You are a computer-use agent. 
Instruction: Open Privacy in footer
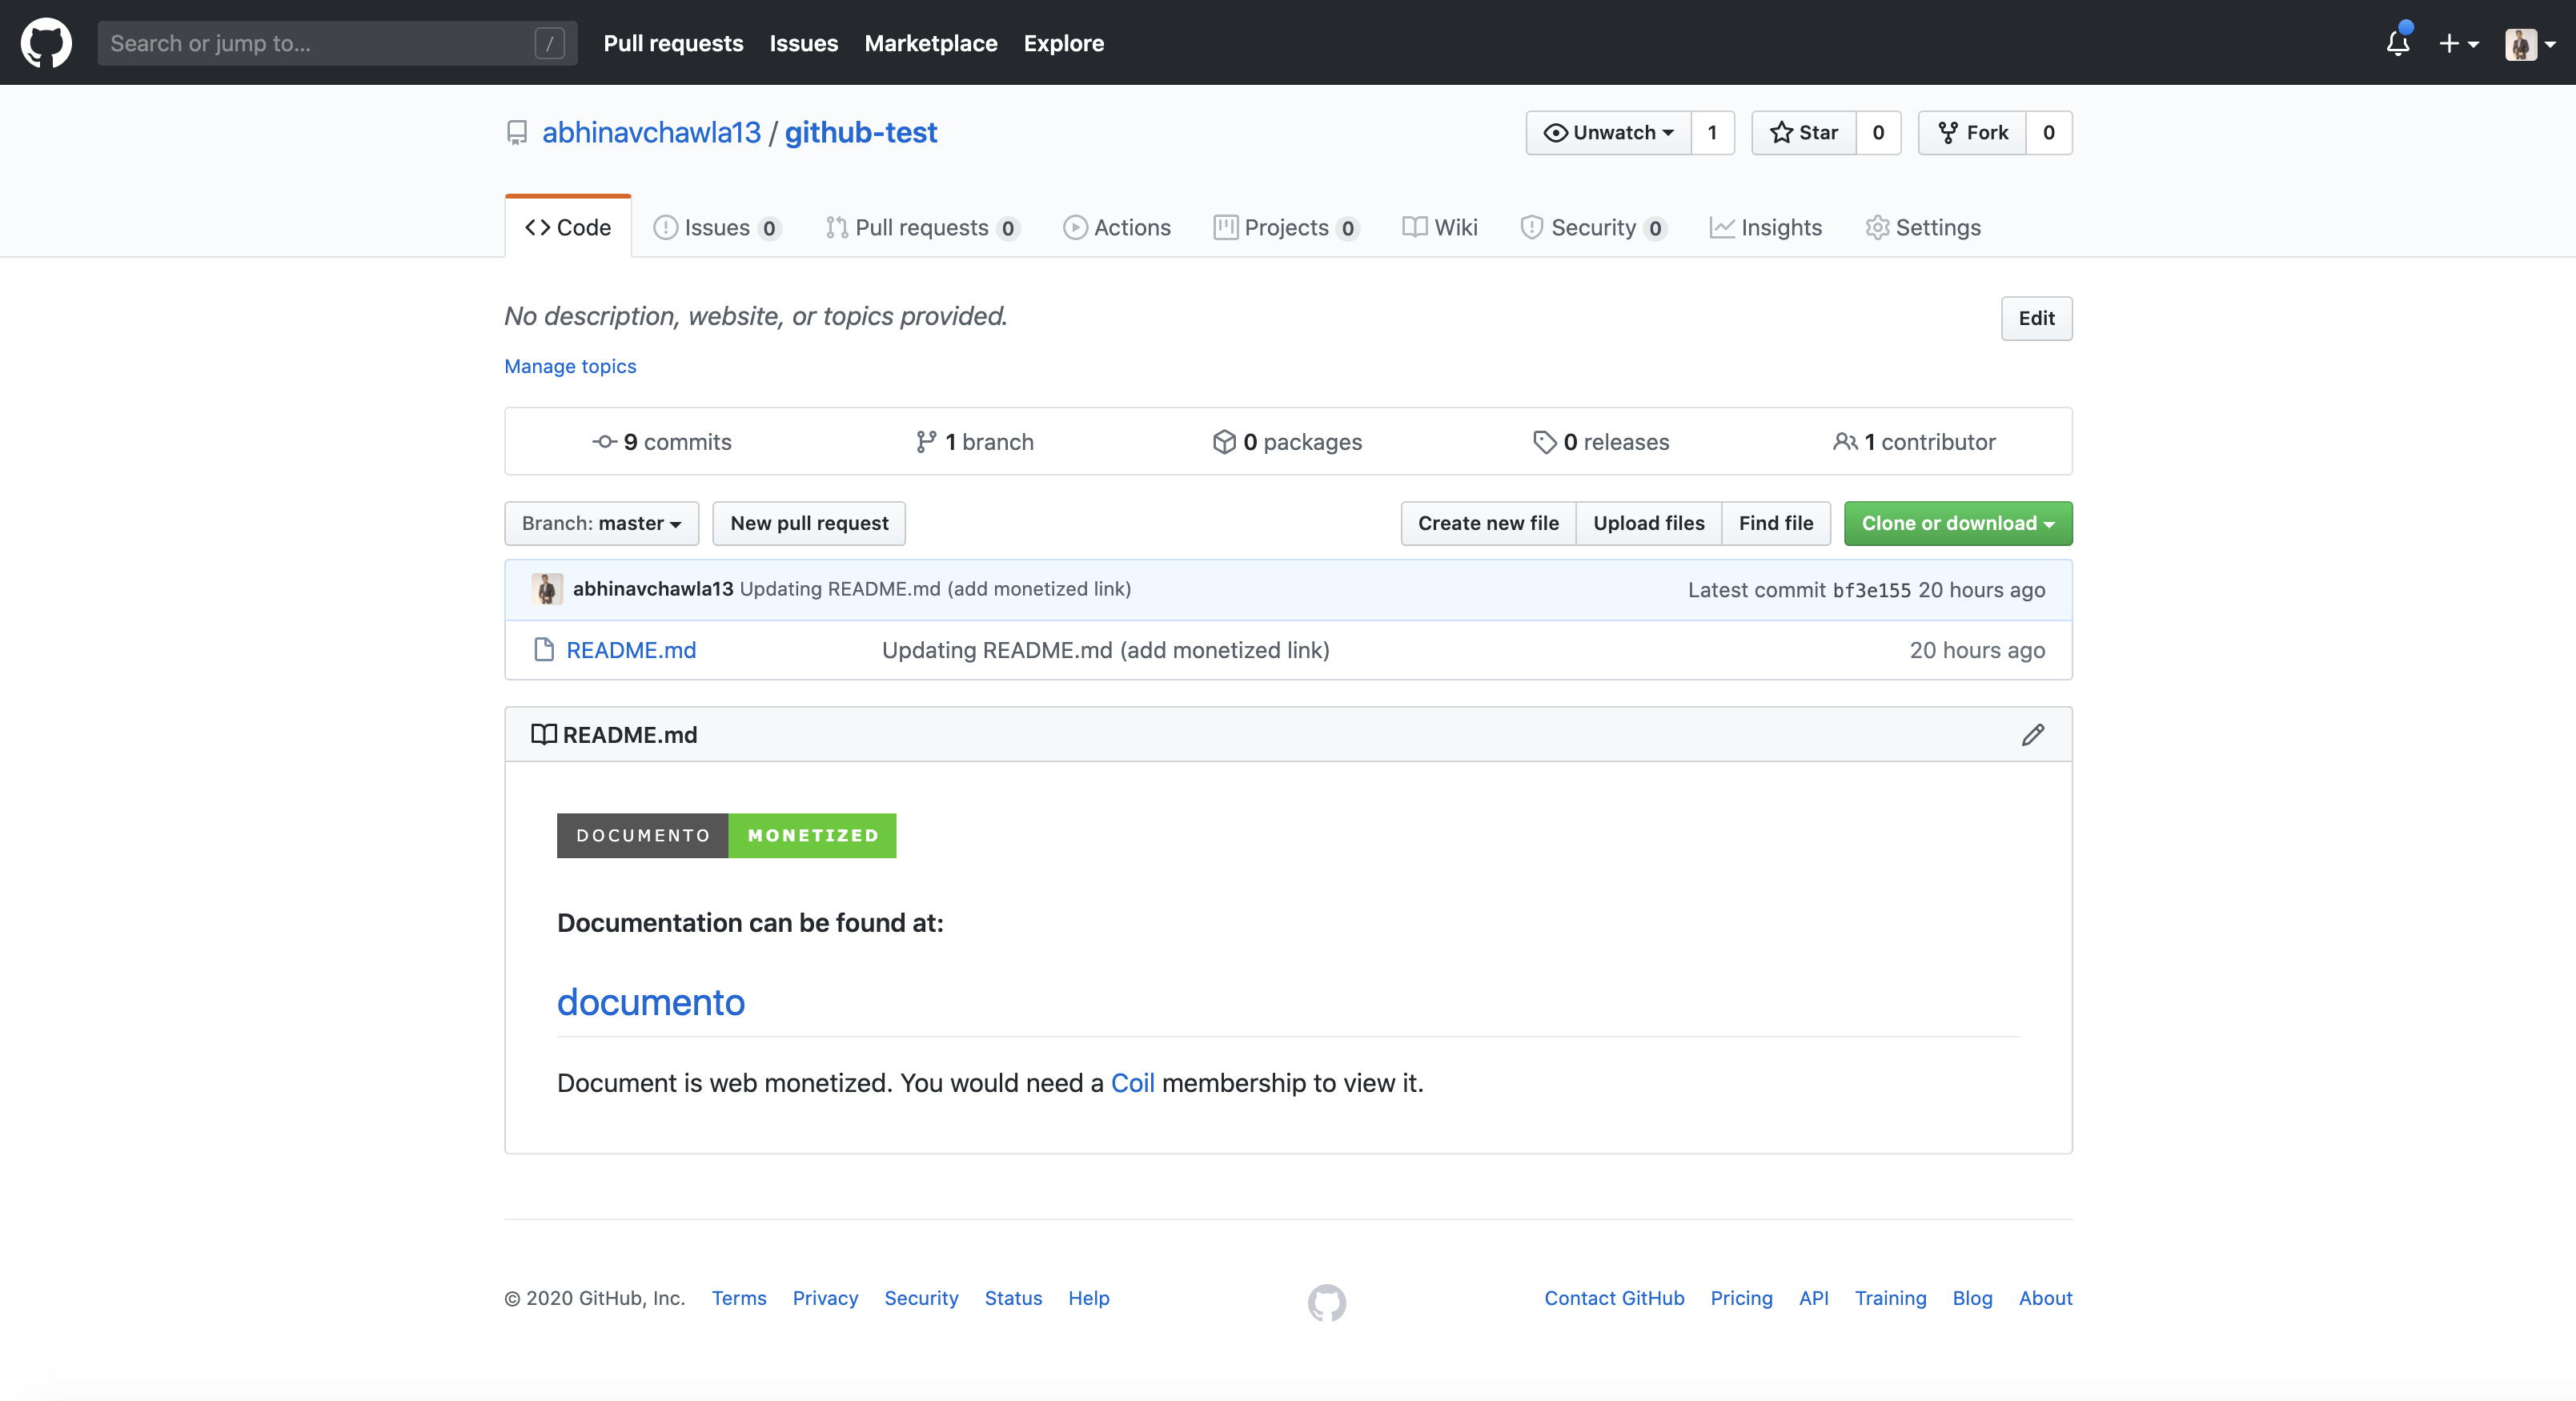825,1298
